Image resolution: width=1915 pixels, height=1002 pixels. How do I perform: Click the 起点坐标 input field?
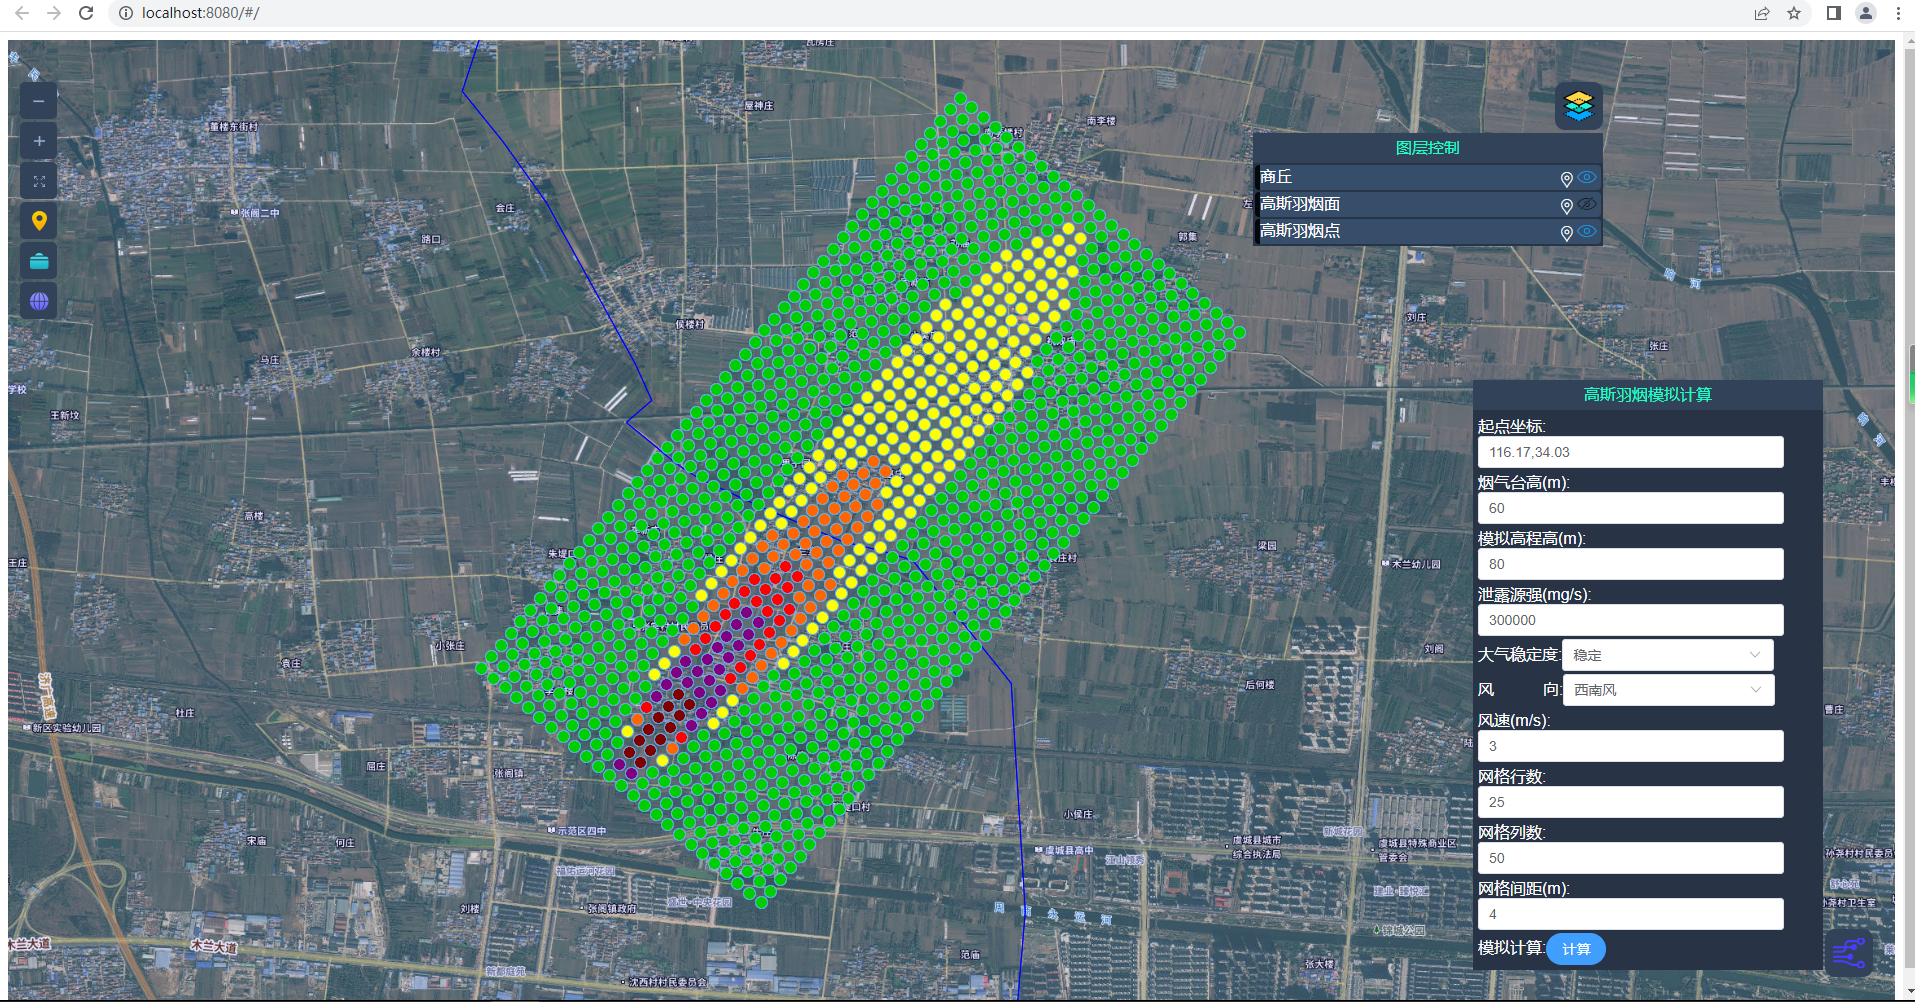point(1630,452)
